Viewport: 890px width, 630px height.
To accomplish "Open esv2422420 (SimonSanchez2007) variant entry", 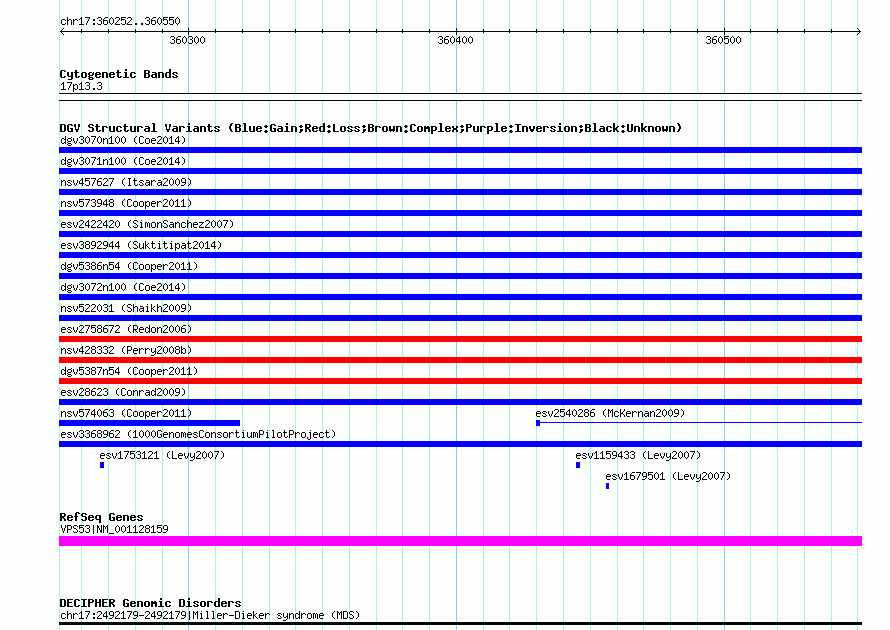I will coord(147,224).
